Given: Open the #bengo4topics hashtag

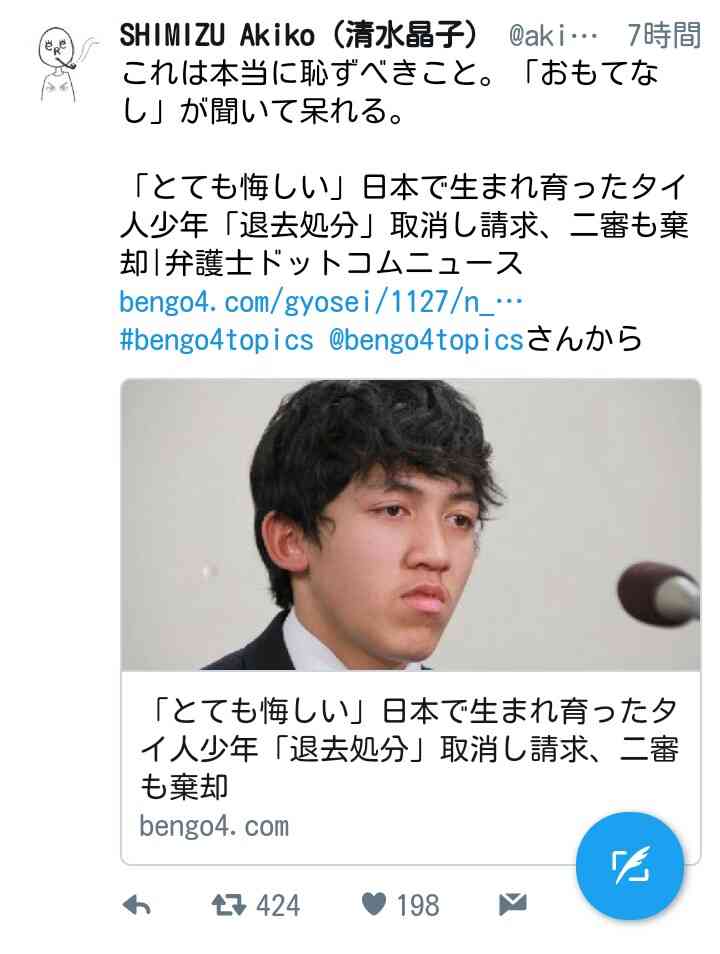Looking at the screenshot, I should (x=217, y=339).
